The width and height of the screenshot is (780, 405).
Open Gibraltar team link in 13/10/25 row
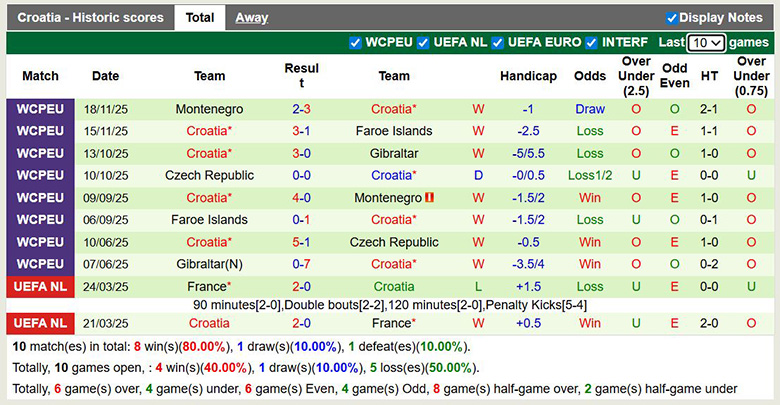(394, 154)
